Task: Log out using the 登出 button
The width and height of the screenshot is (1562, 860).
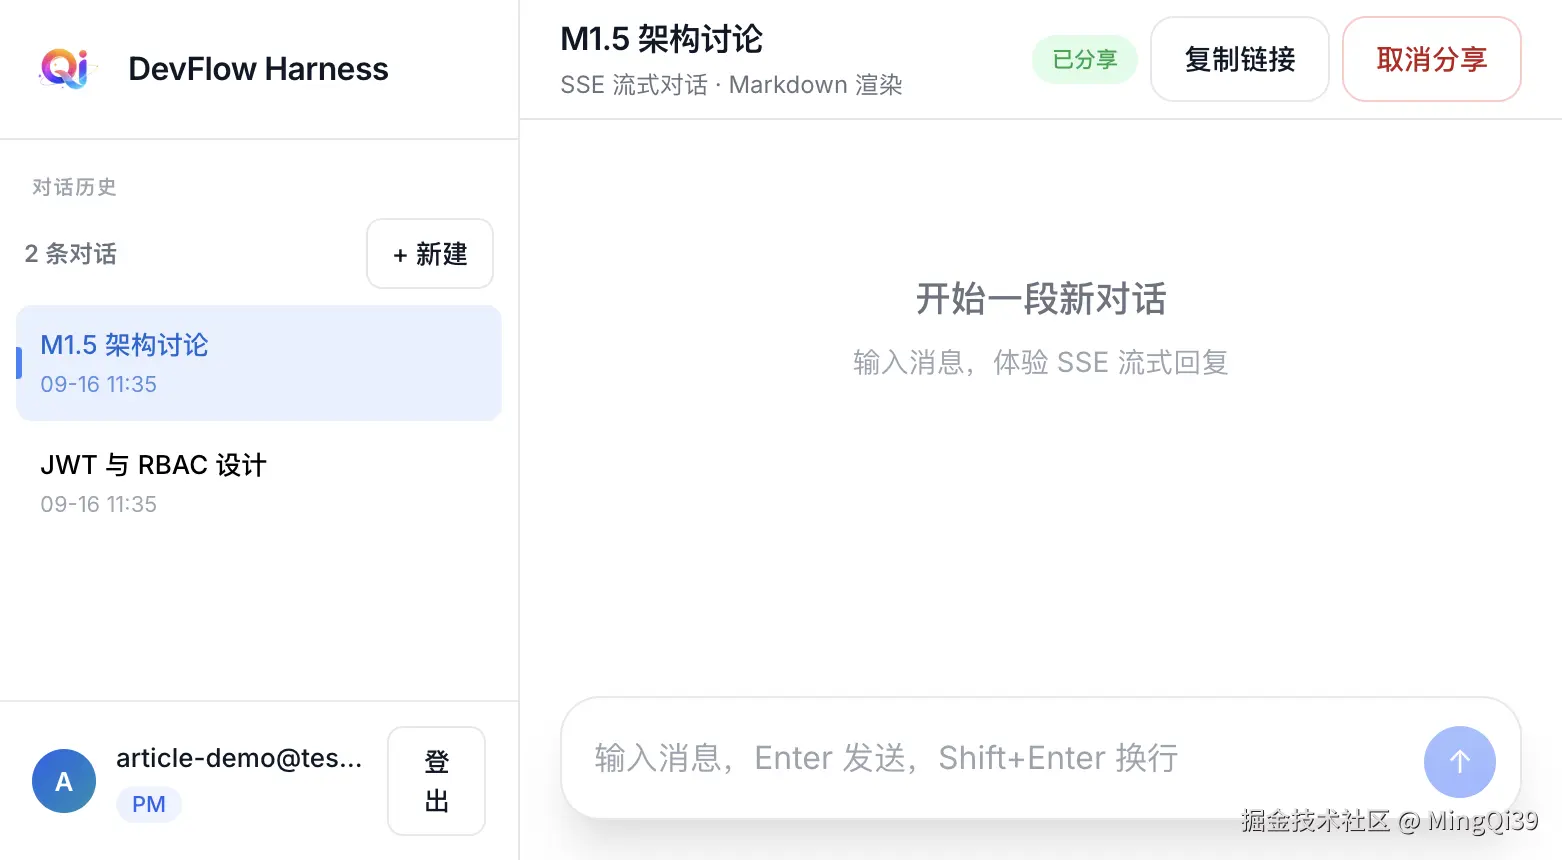Action: coord(436,781)
